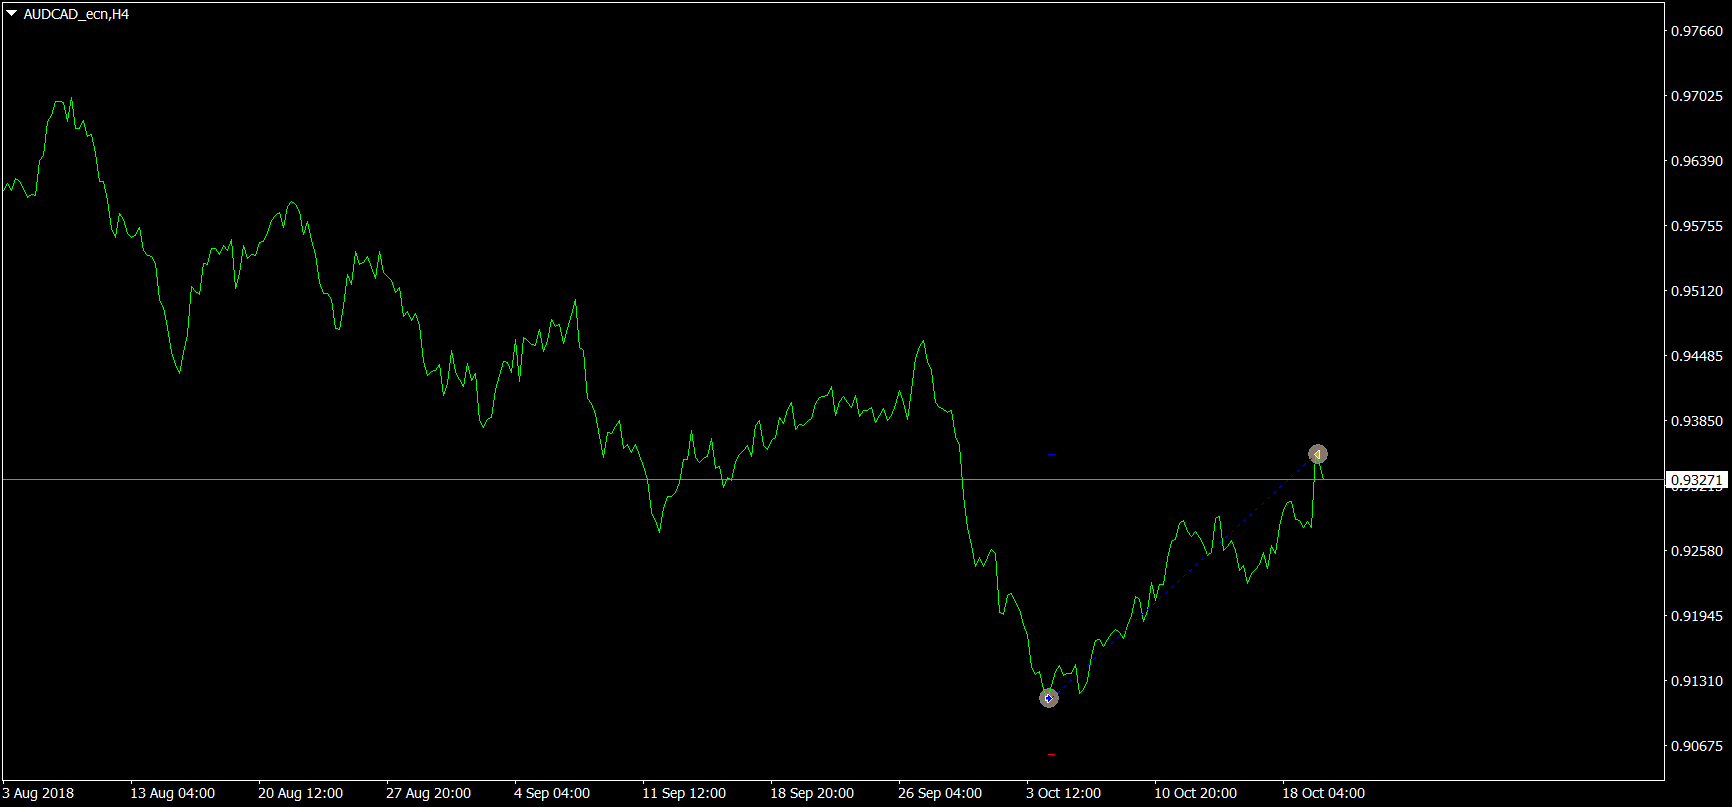This screenshot has height=807, width=1732.
Task: Click the 0.97660 price scale label
Action: pyautogui.click(x=1697, y=31)
